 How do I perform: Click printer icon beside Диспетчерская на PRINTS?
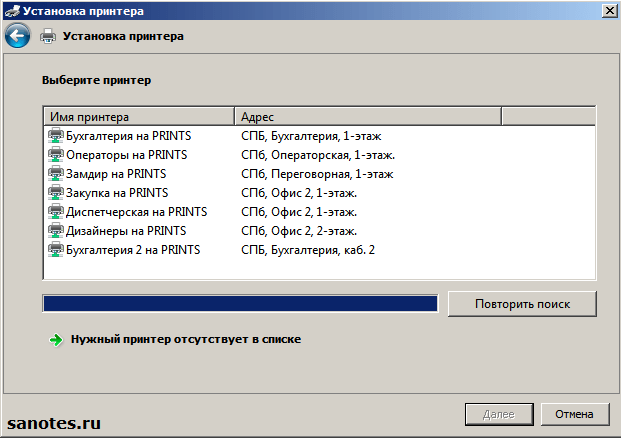click(x=55, y=212)
